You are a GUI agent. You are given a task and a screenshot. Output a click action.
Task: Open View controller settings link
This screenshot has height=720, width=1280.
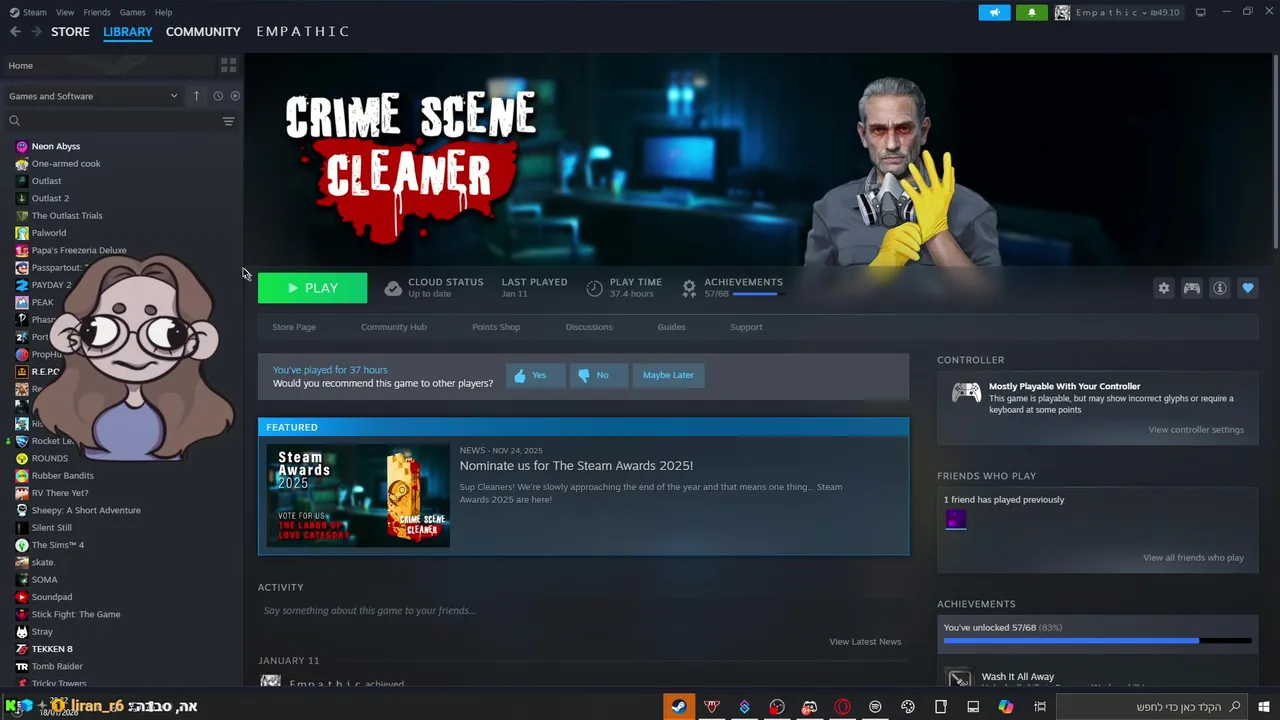(x=1196, y=430)
